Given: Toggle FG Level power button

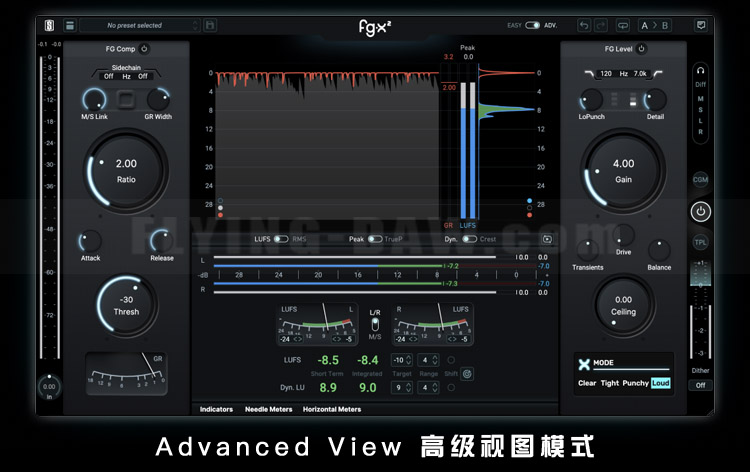Looking at the screenshot, I should coord(641,48).
